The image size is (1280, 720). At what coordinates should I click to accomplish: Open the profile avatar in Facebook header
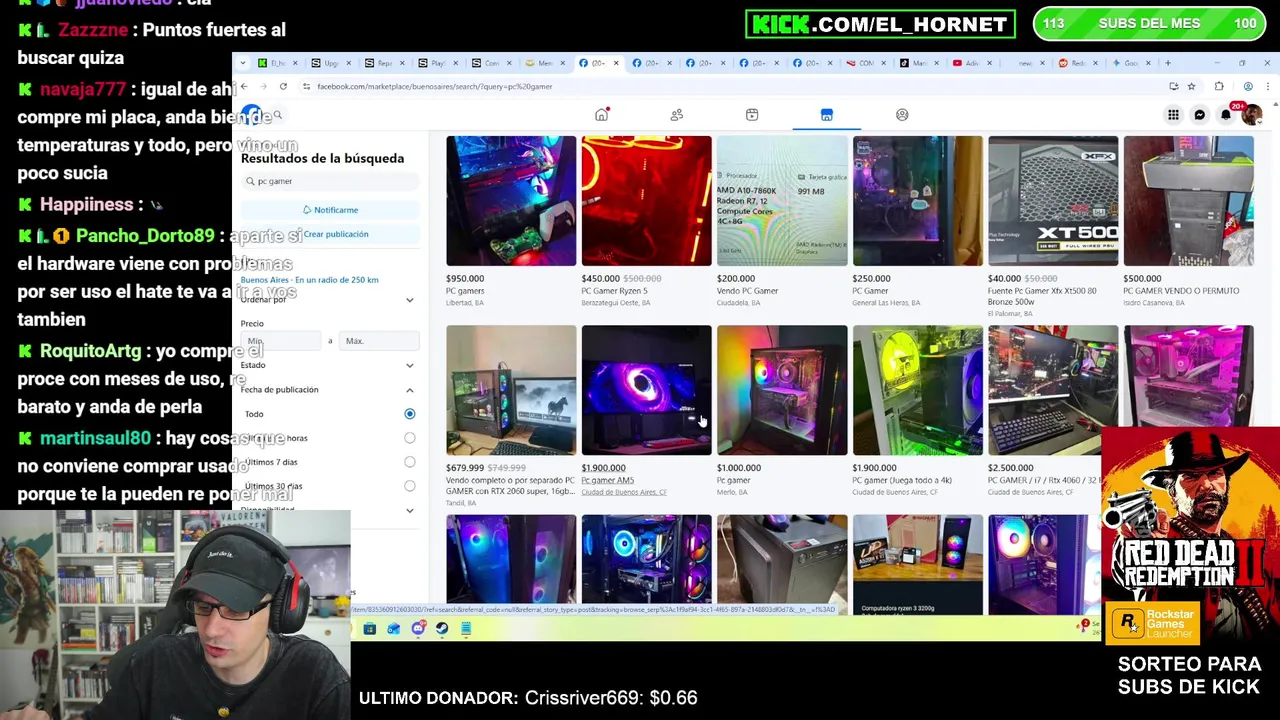tap(1251, 115)
